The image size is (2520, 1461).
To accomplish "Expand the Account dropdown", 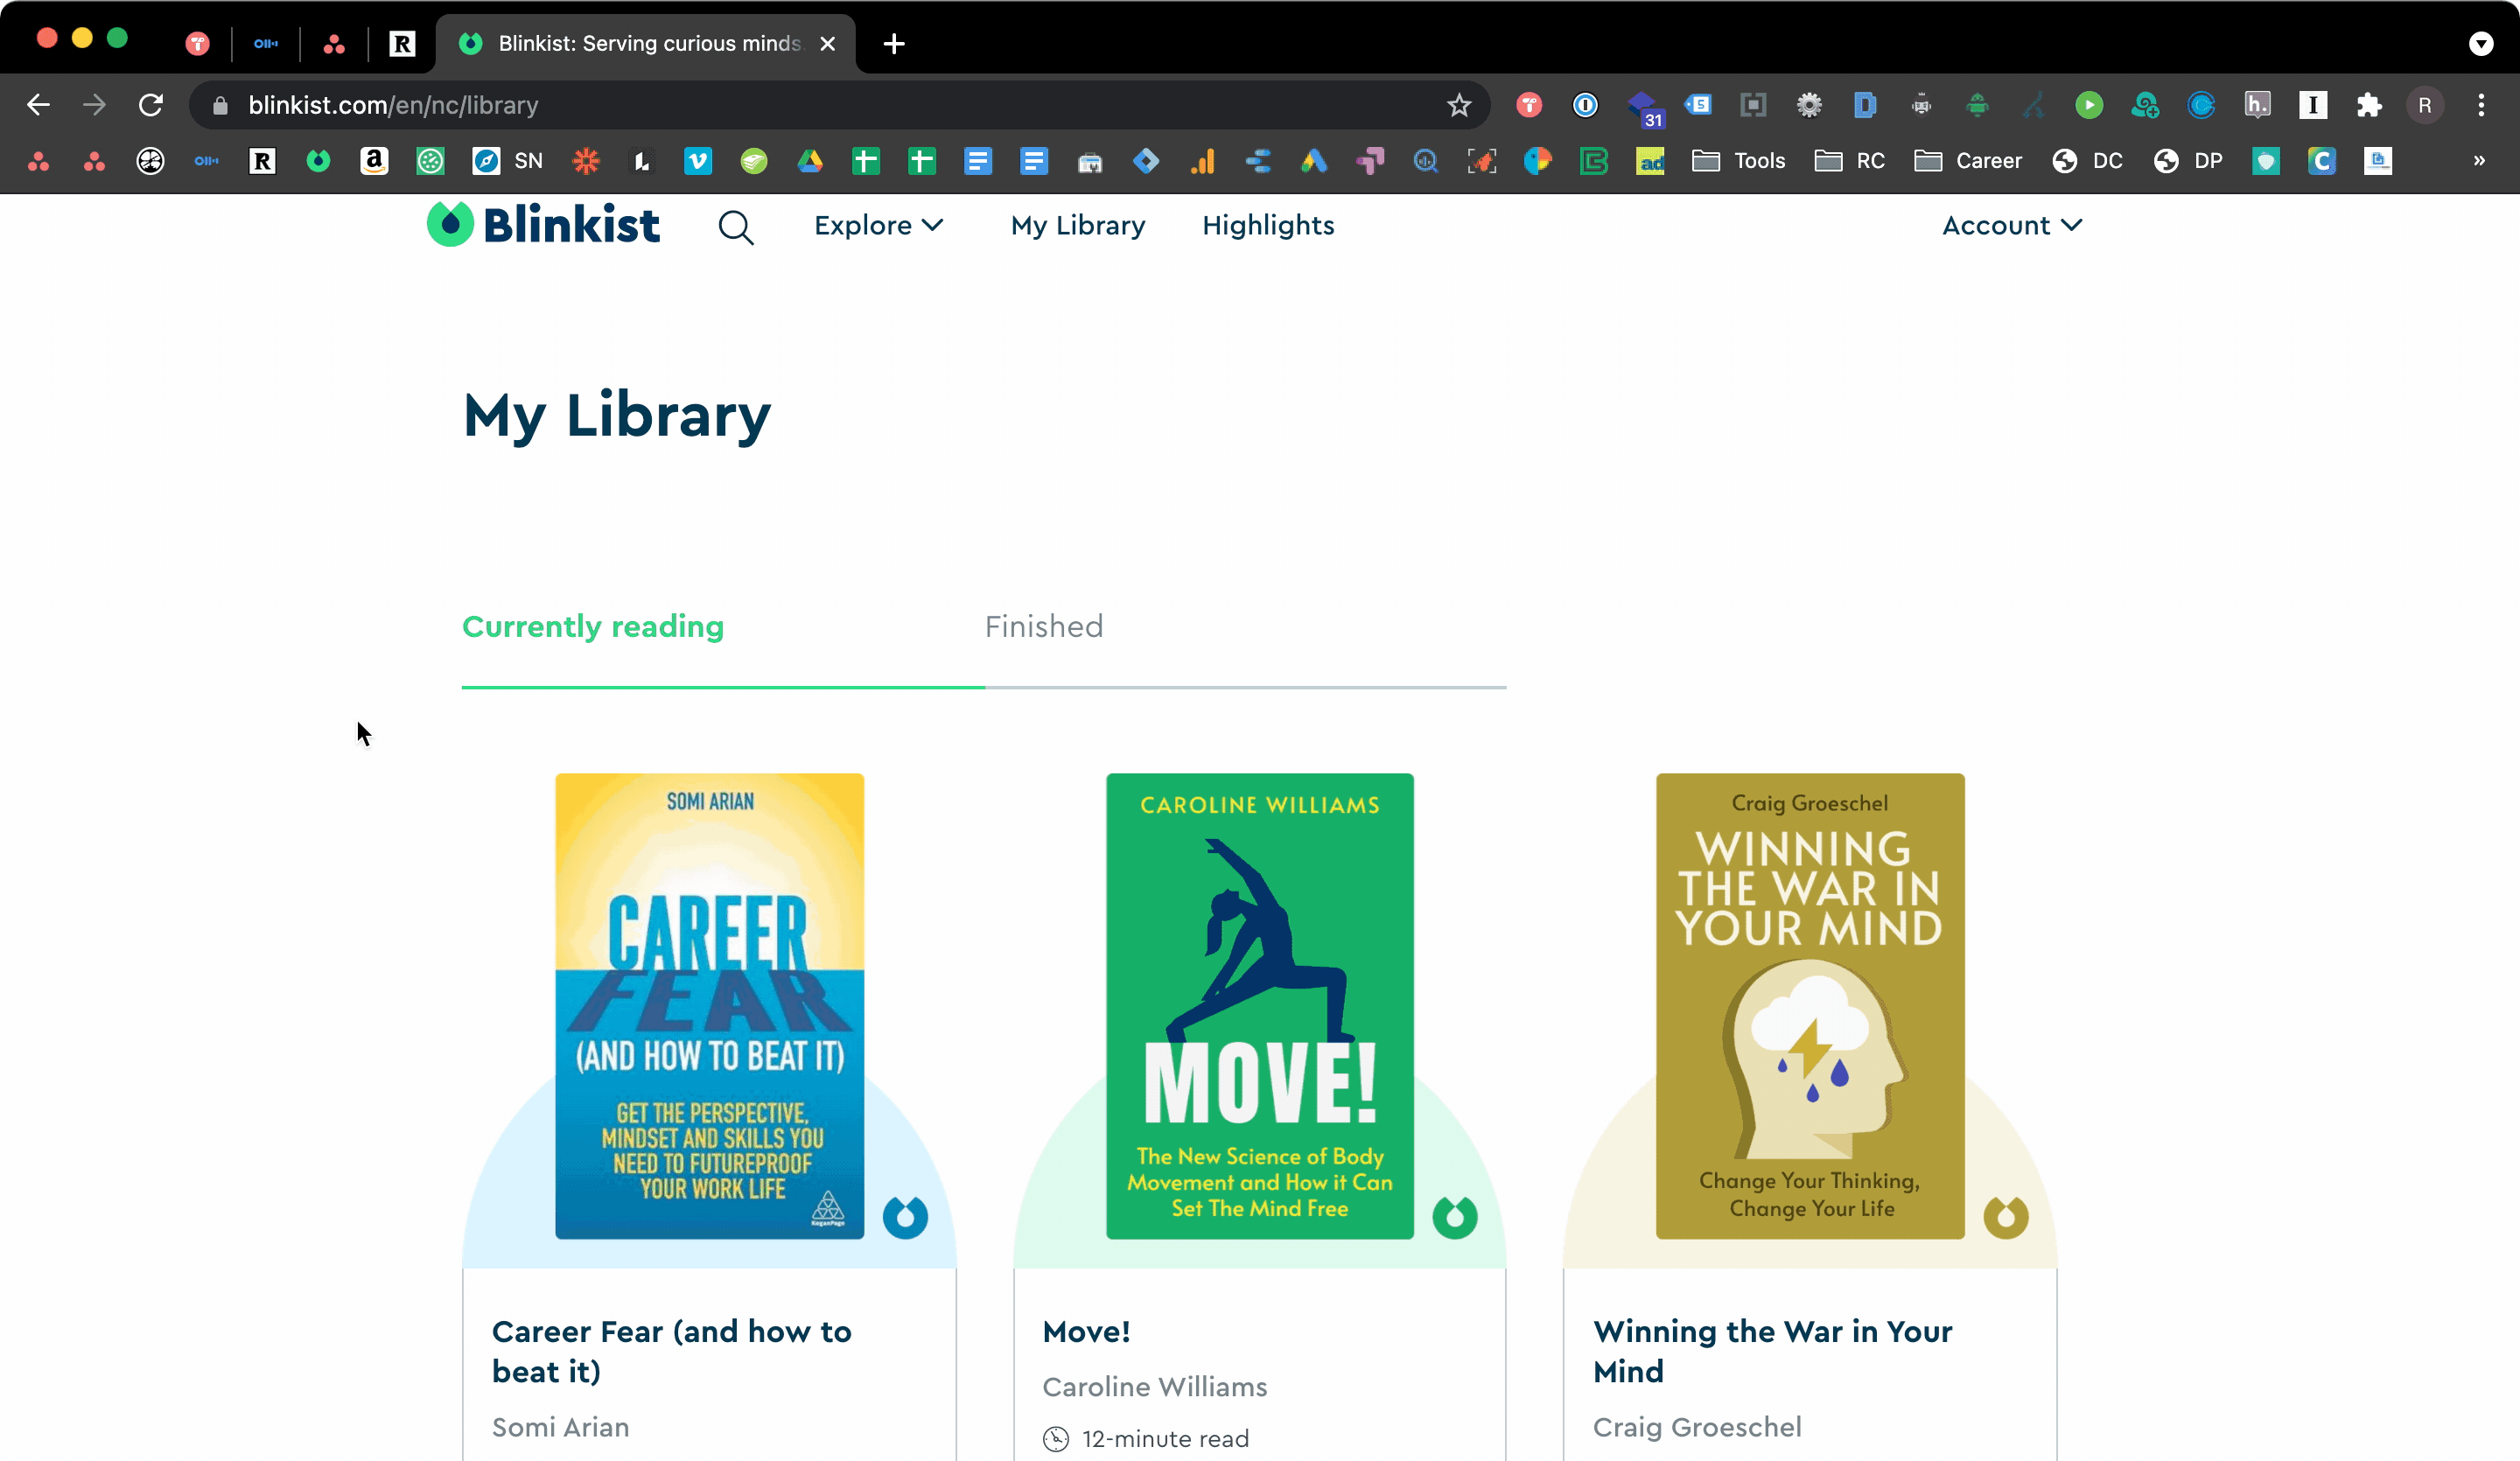I will [x=2011, y=225].
